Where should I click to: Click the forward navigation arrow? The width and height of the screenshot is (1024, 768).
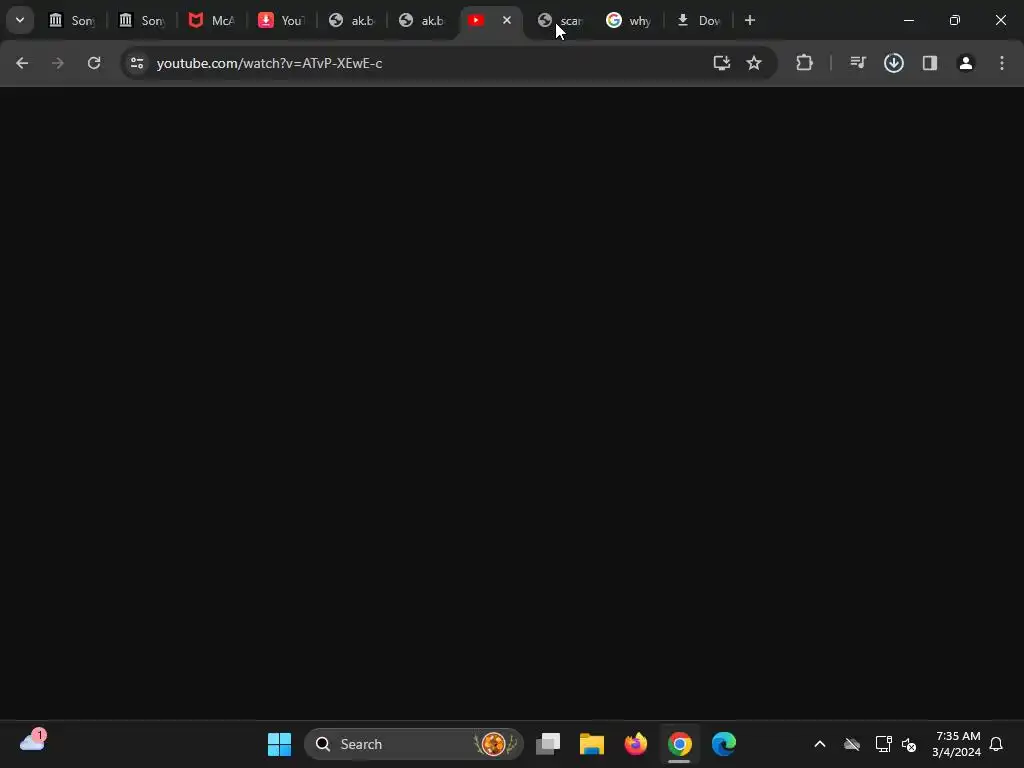tap(58, 63)
